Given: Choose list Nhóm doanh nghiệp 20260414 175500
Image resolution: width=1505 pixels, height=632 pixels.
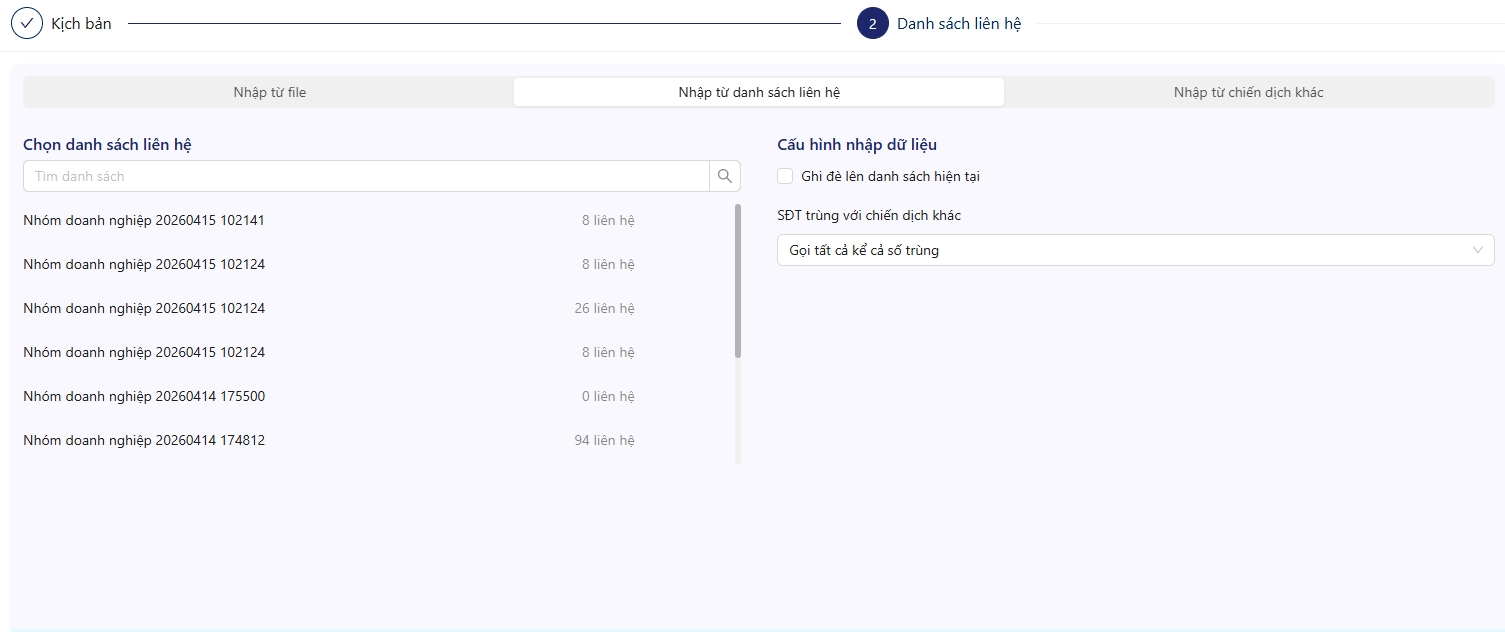Looking at the screenshot, I should pos(144,396).
